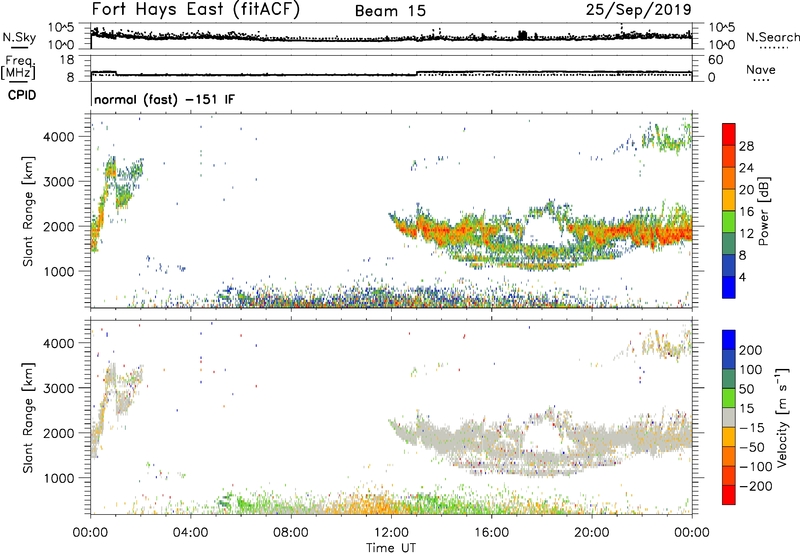The image size is (800, 554).
Task: Click the 'Nave' legend label
Action: 761,69
